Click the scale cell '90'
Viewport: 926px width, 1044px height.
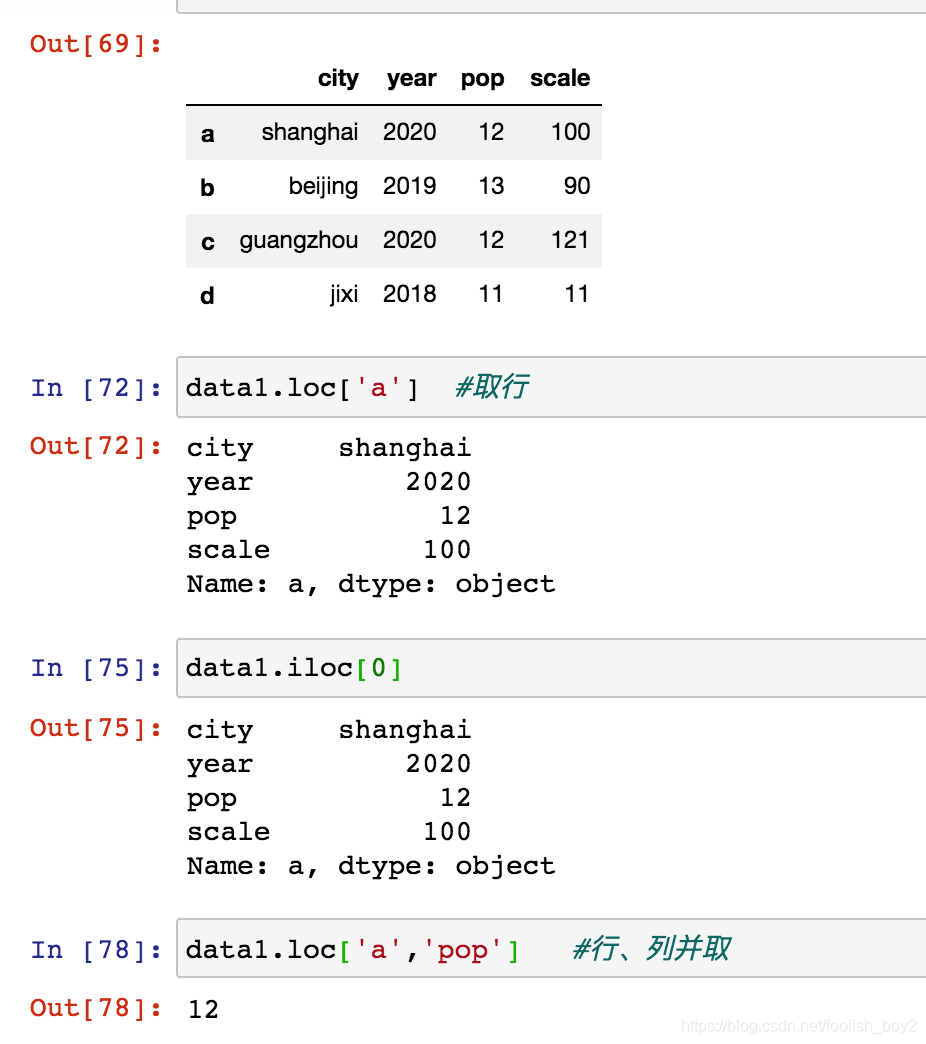click(577, 186)
